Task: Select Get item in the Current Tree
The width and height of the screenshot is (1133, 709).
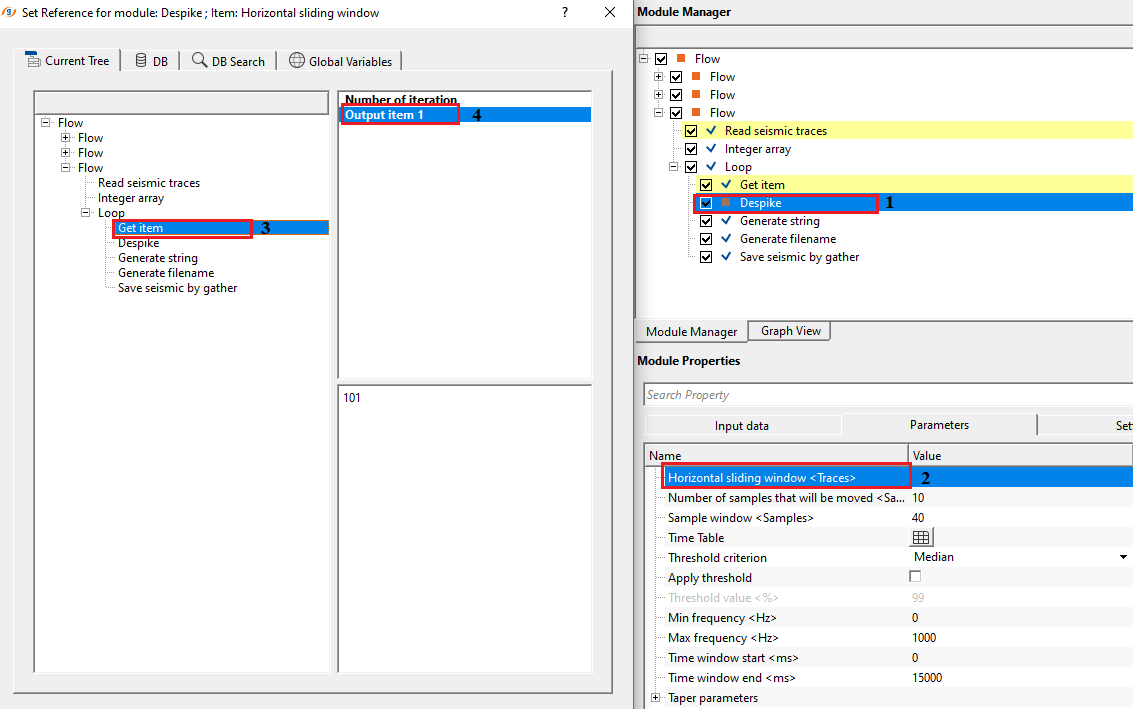Action: [140, 228]
